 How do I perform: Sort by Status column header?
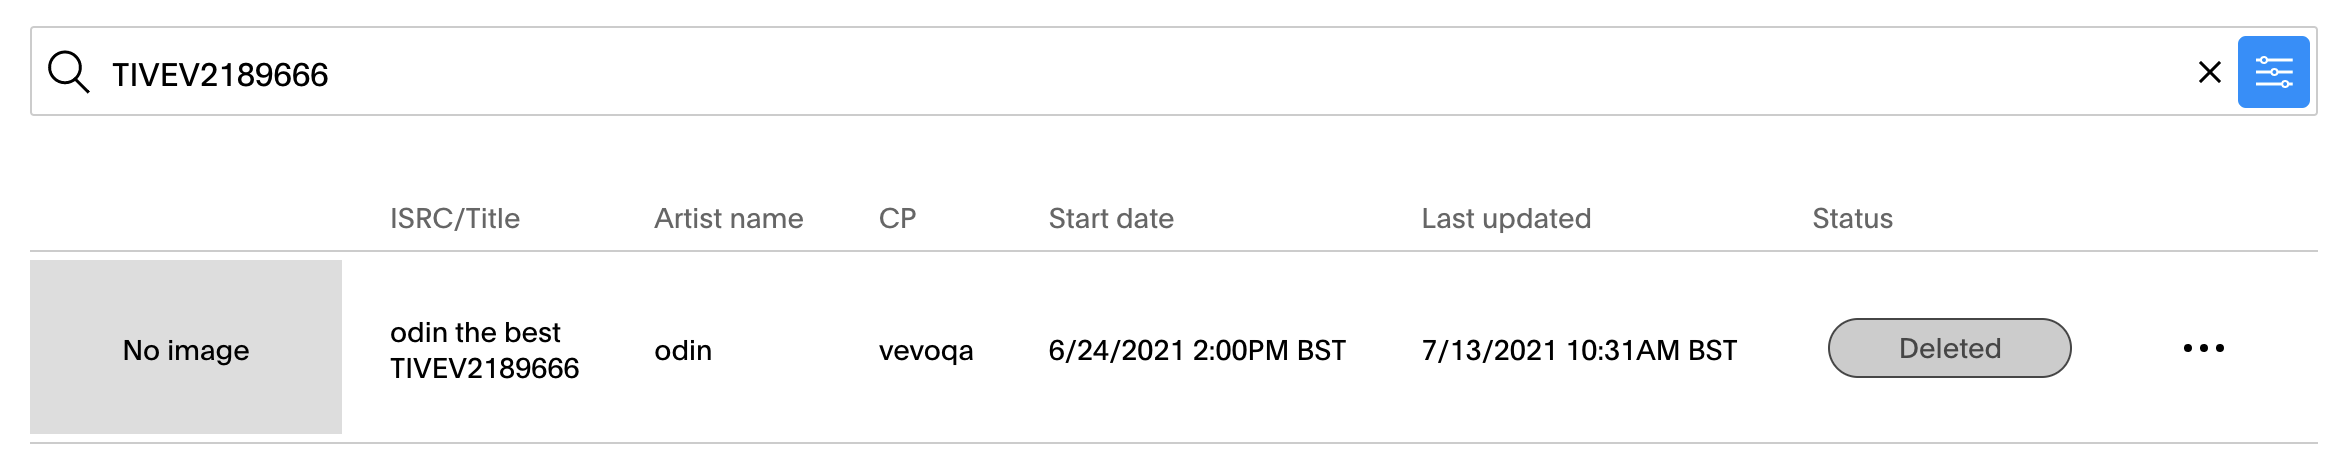(1852, 218)
